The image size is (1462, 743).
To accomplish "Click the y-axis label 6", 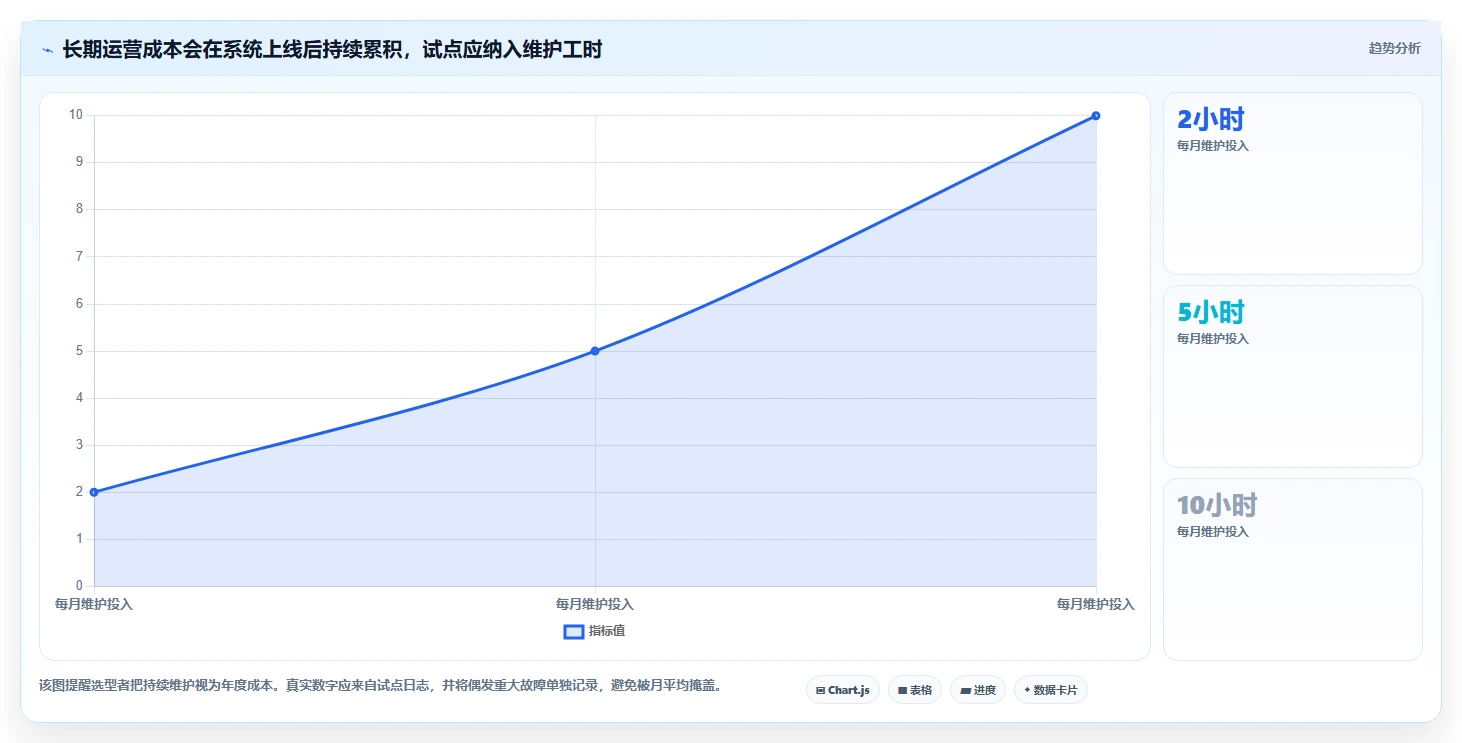I will click(x=79, y=304).
